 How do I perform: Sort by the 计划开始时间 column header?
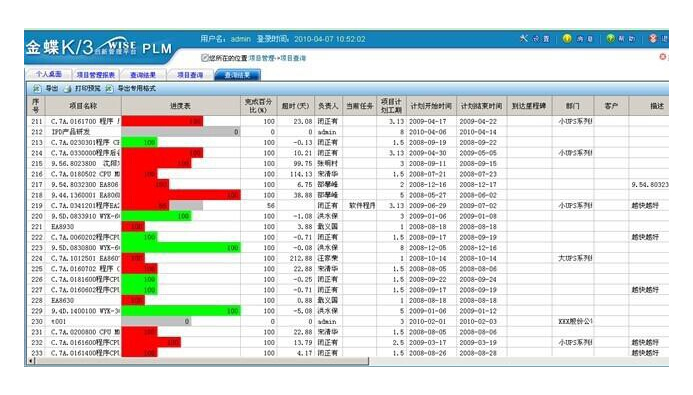(431, 106)
